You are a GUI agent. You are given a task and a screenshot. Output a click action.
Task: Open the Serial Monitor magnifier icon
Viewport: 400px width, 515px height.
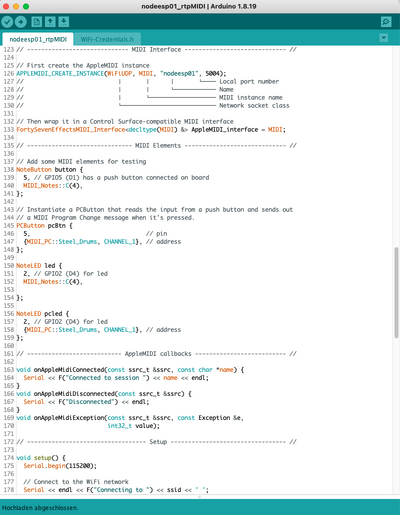(386, 22)
